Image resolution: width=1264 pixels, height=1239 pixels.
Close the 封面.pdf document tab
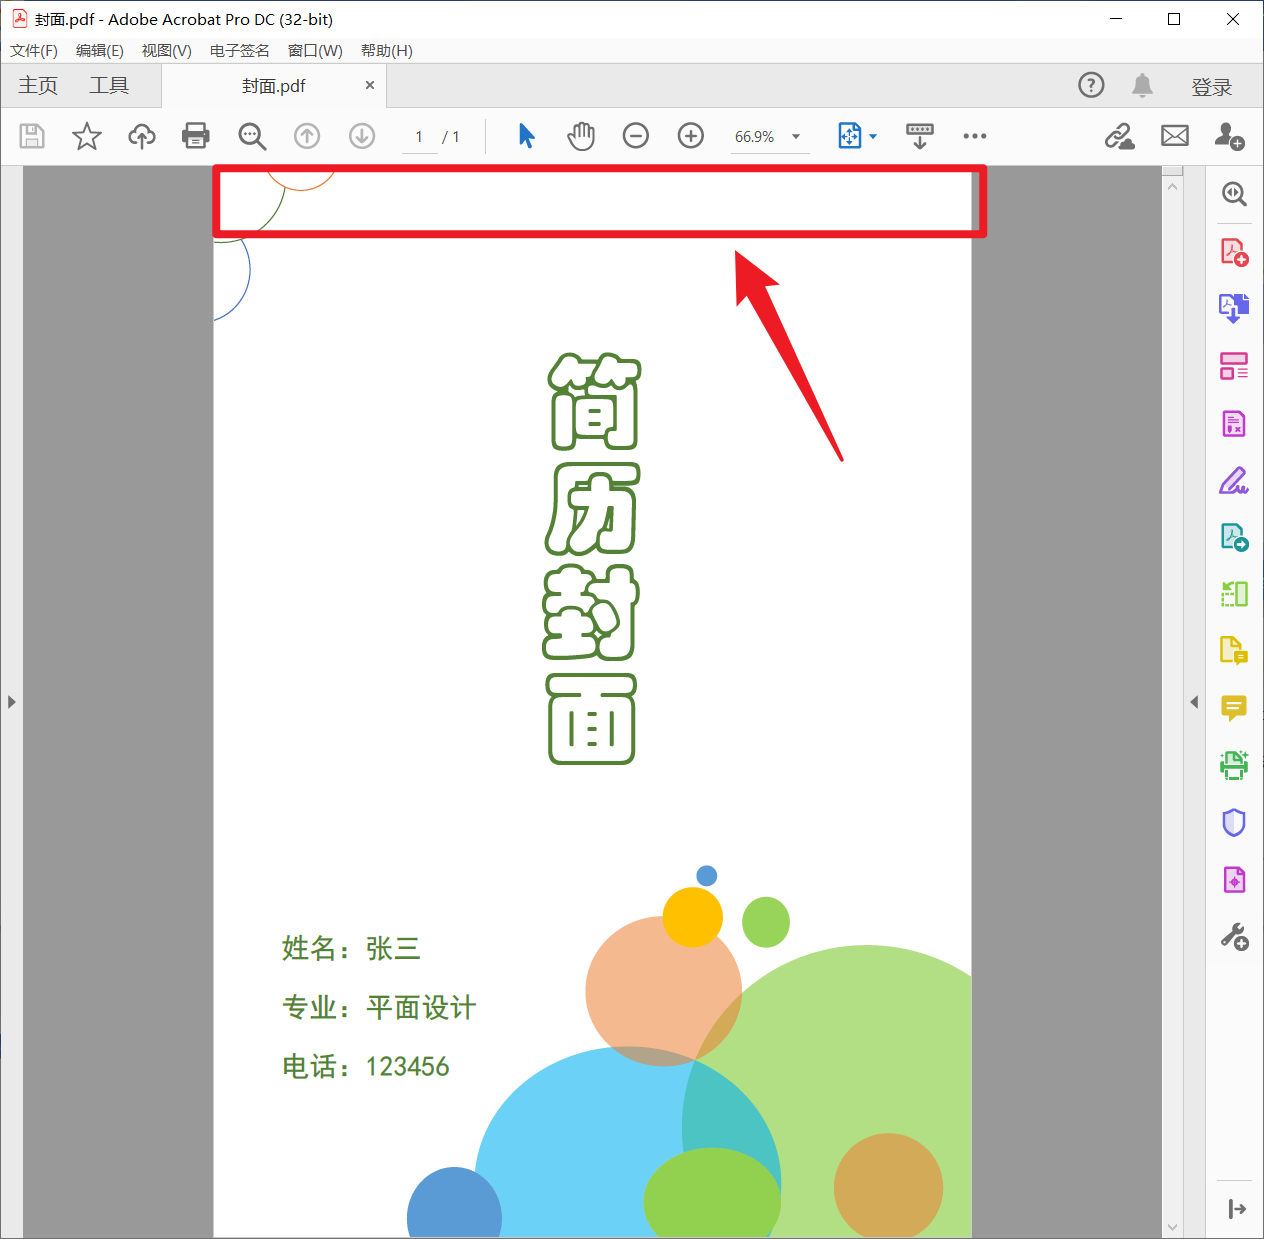tap(370, 86)
